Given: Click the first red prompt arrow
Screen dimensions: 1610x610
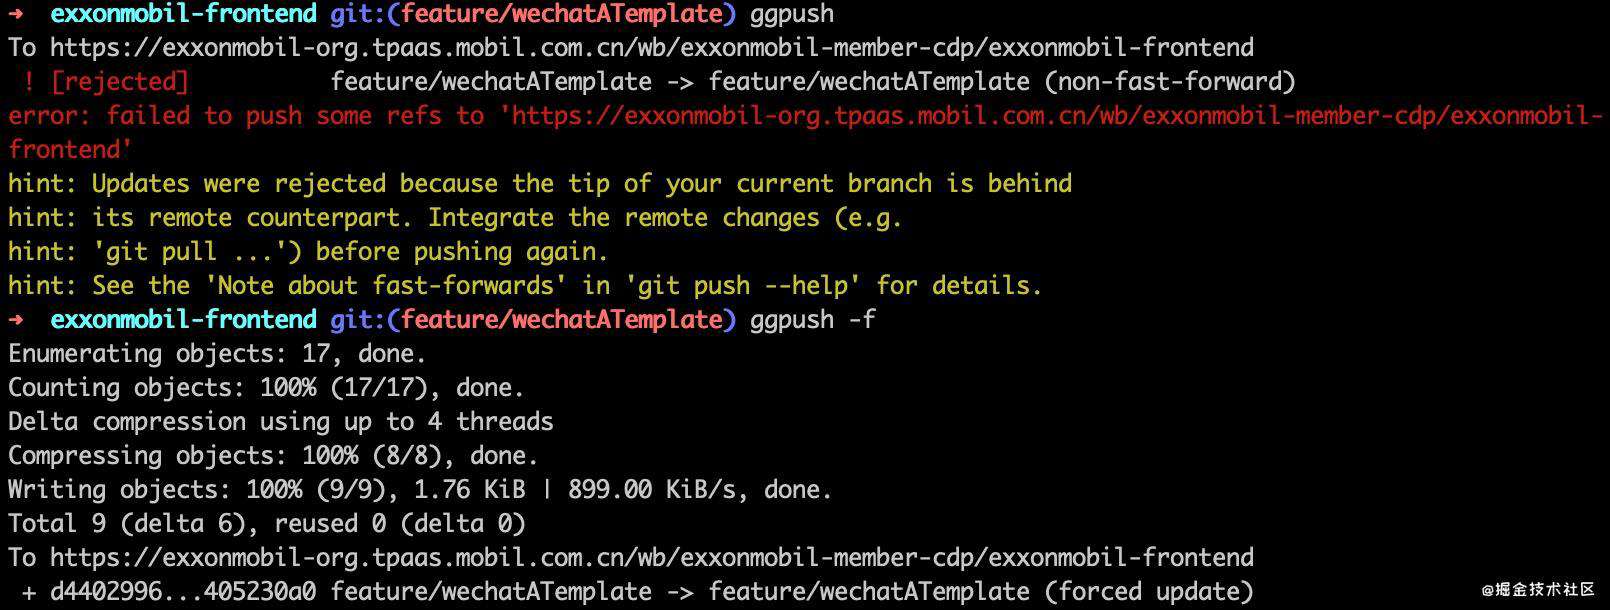Looking at the screenshot, I should (16, 14).
